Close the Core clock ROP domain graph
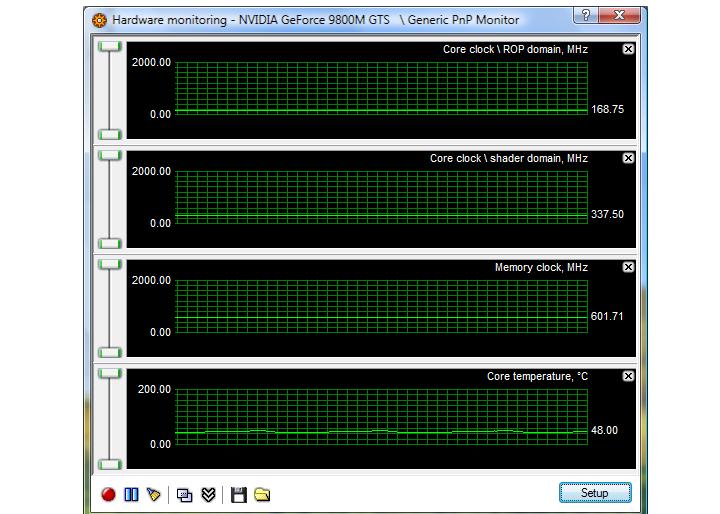 (628, 49)
